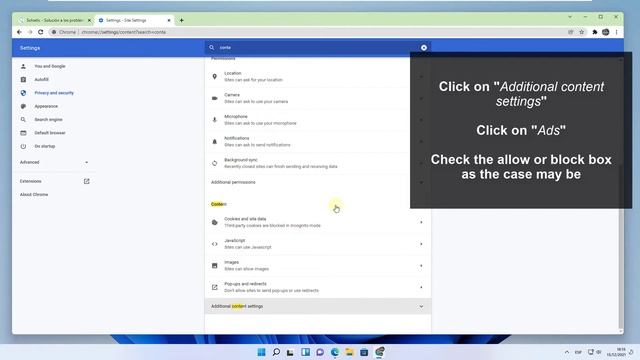The width and height of the screenshot is (640, 360).
Task: Open the Extensions external link in sidebar
Action: (87, 181)
